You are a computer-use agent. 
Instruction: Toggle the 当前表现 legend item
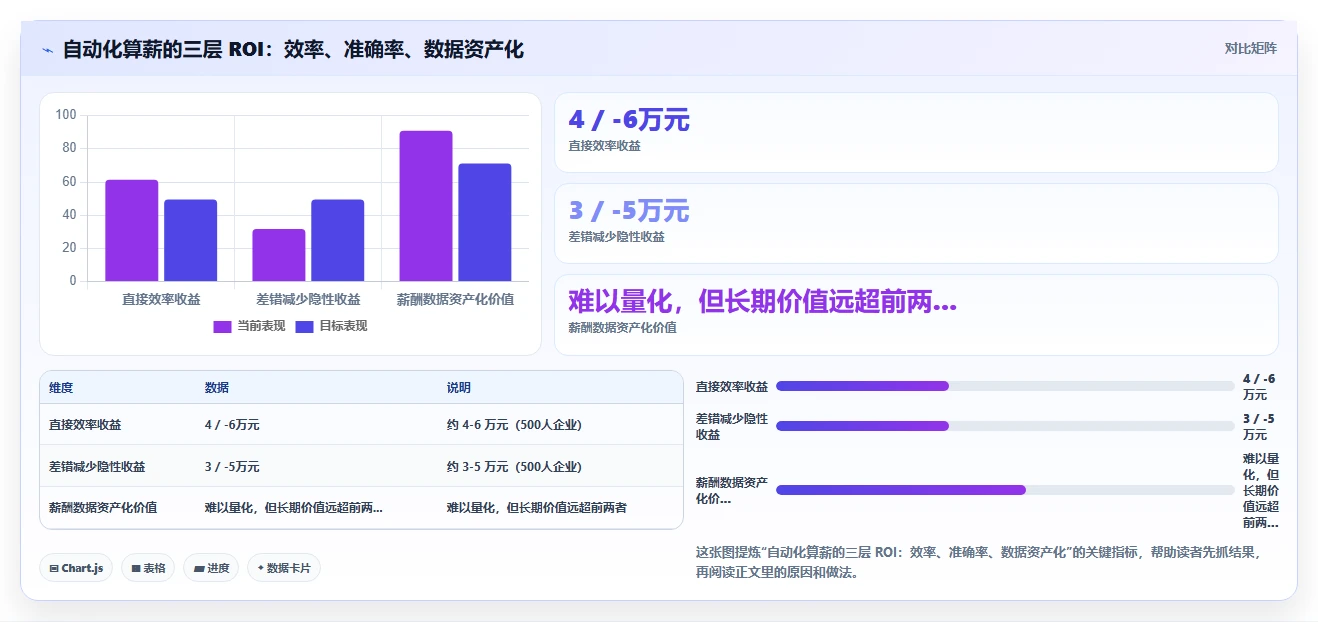click(x=250, y=326)
